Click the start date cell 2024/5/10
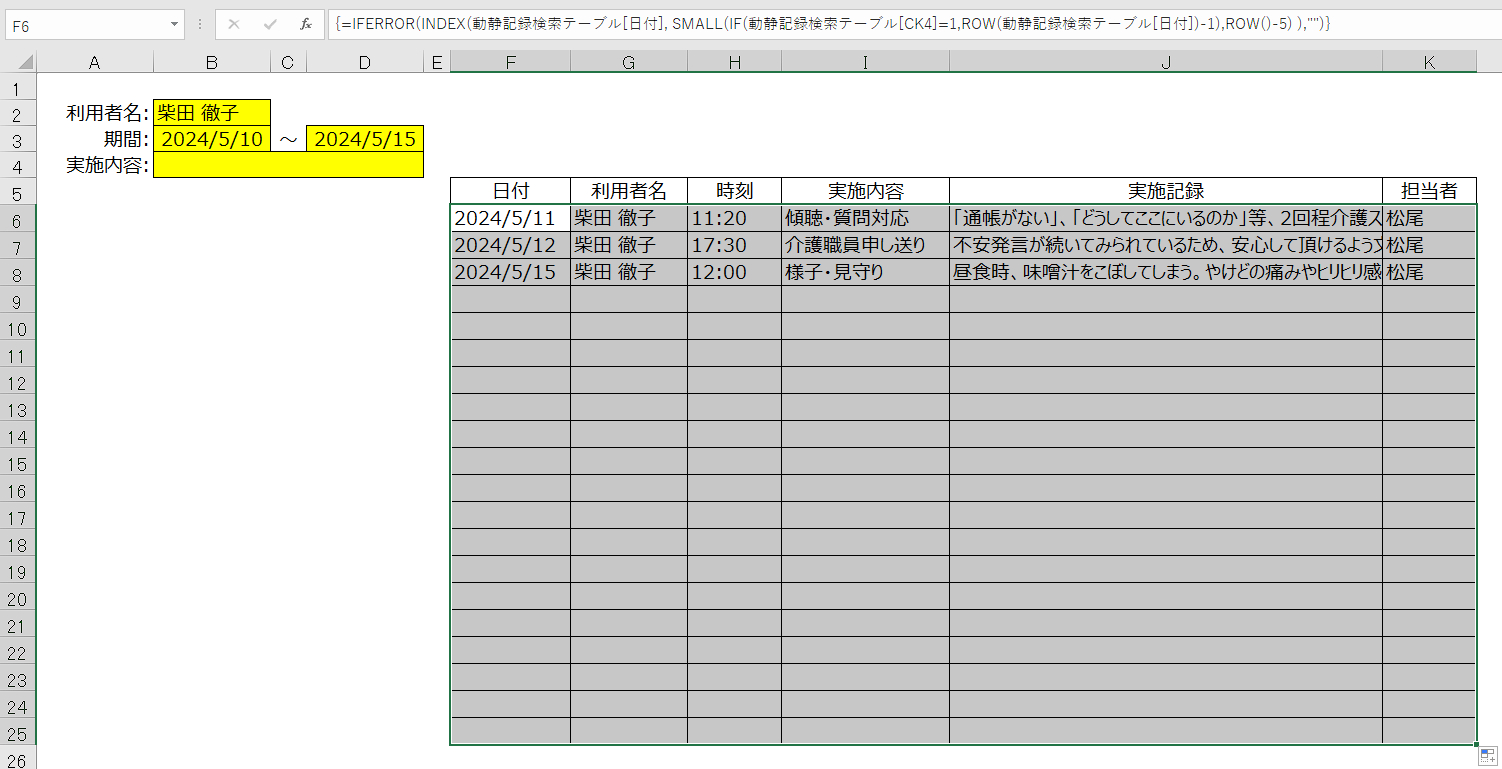The image size is (1502, 769). coord(213,138)
